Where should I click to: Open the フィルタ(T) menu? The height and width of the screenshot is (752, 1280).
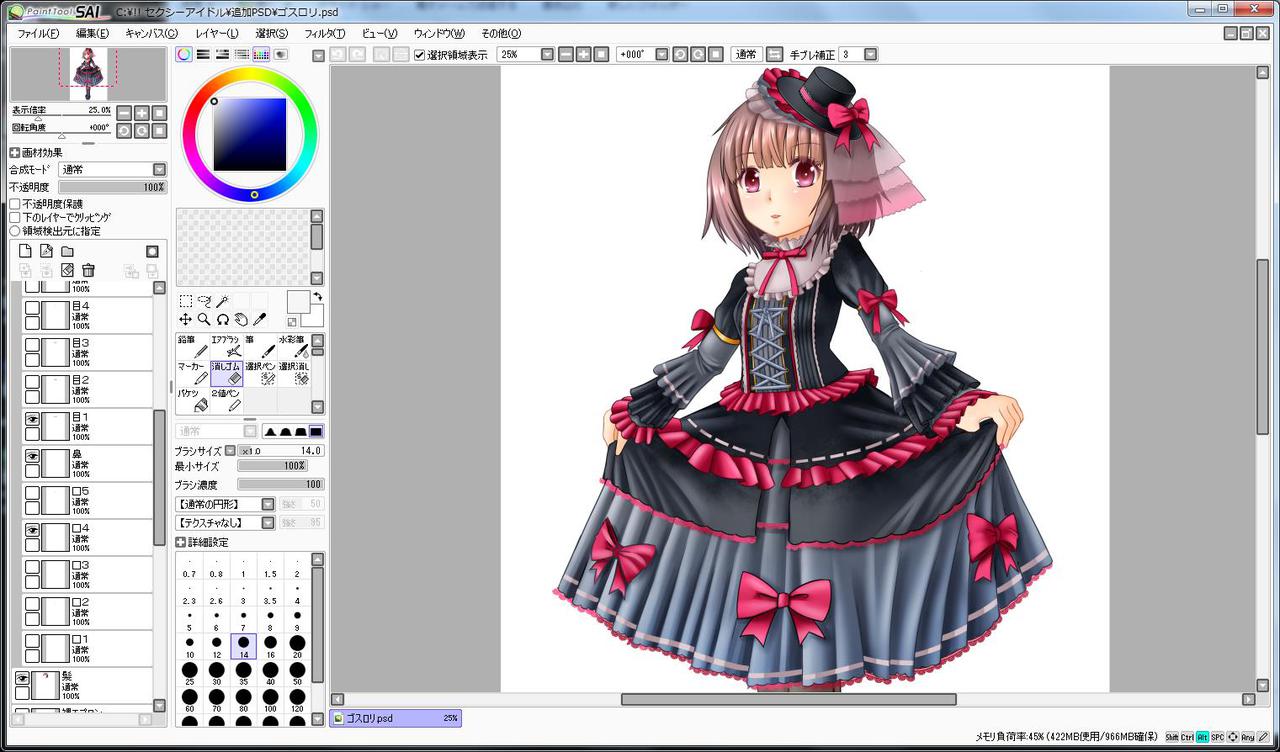[325, 33]
